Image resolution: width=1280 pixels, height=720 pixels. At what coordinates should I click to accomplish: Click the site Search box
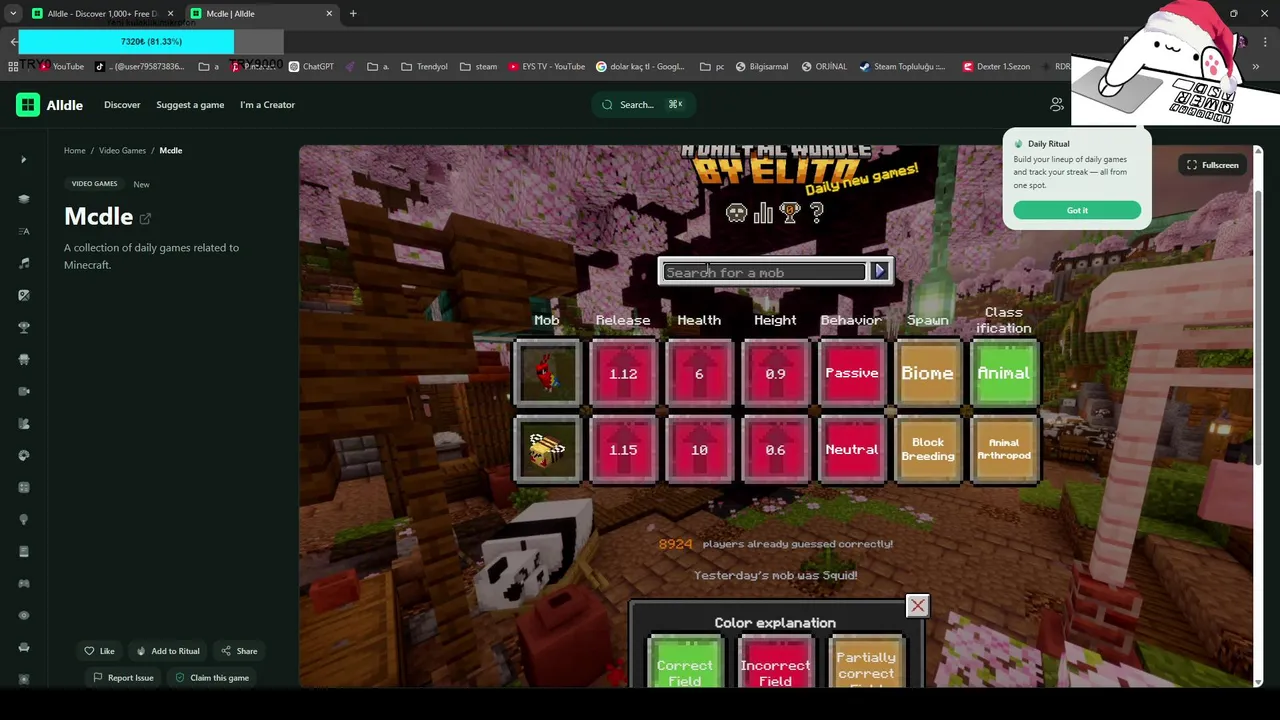(643, 105)
